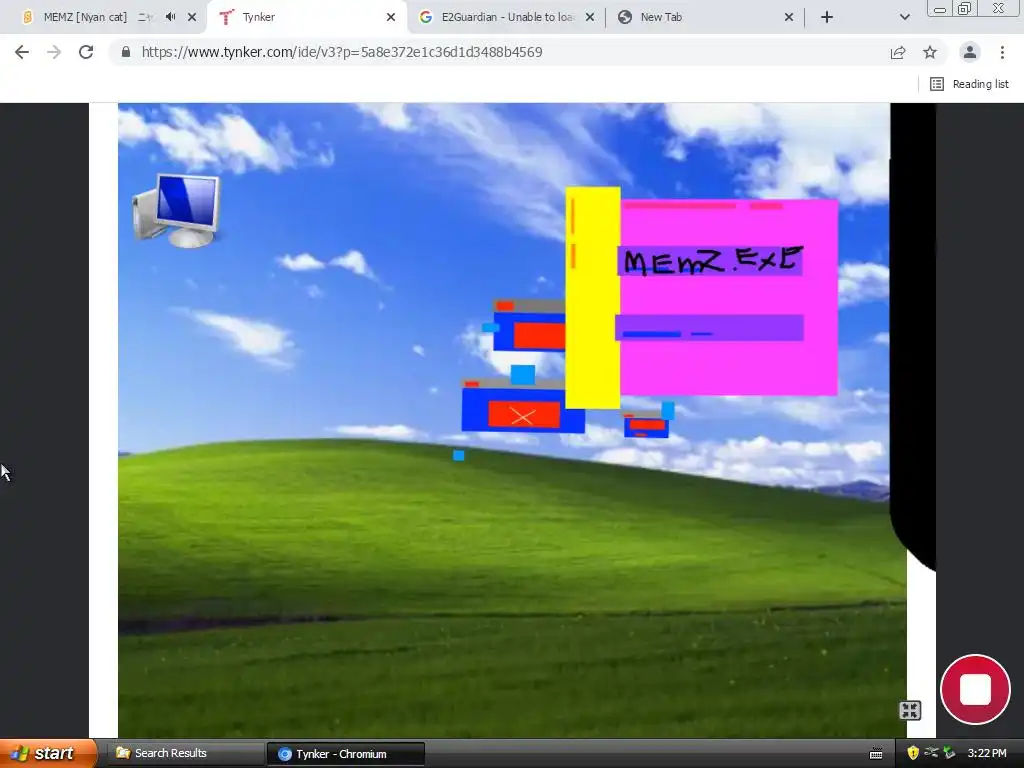Viewport: 1024px width, 768px height.
Task: Switch to E2Guardian tab
Action: click(x=507, y=17)
